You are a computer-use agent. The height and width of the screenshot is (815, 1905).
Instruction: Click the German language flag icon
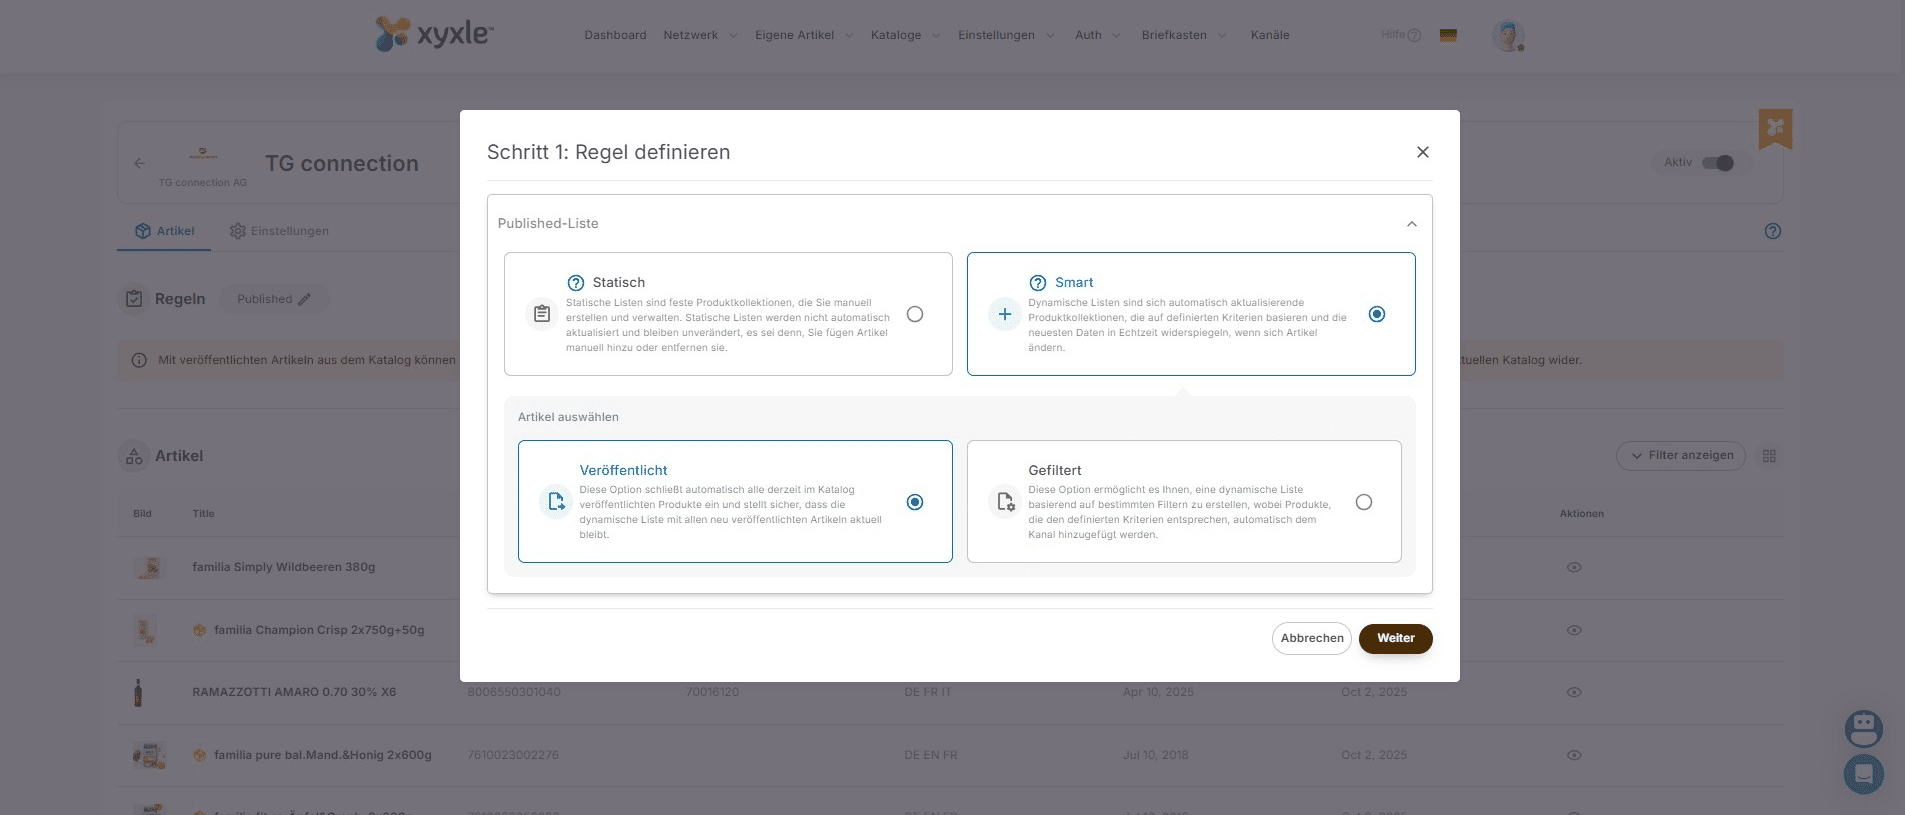(1447, 35)
